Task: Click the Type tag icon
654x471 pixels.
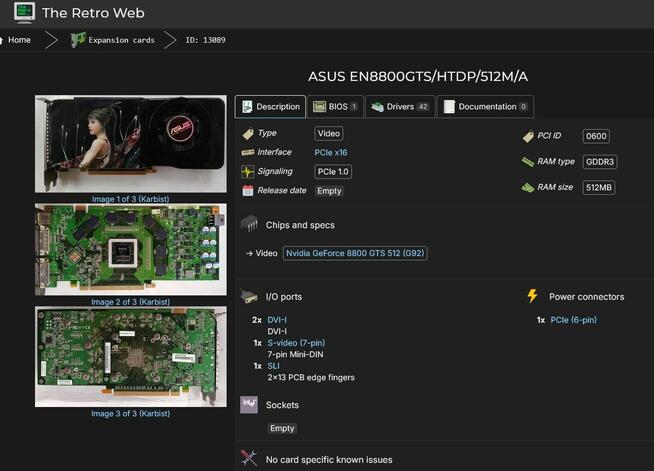Action: click(248, 133)
